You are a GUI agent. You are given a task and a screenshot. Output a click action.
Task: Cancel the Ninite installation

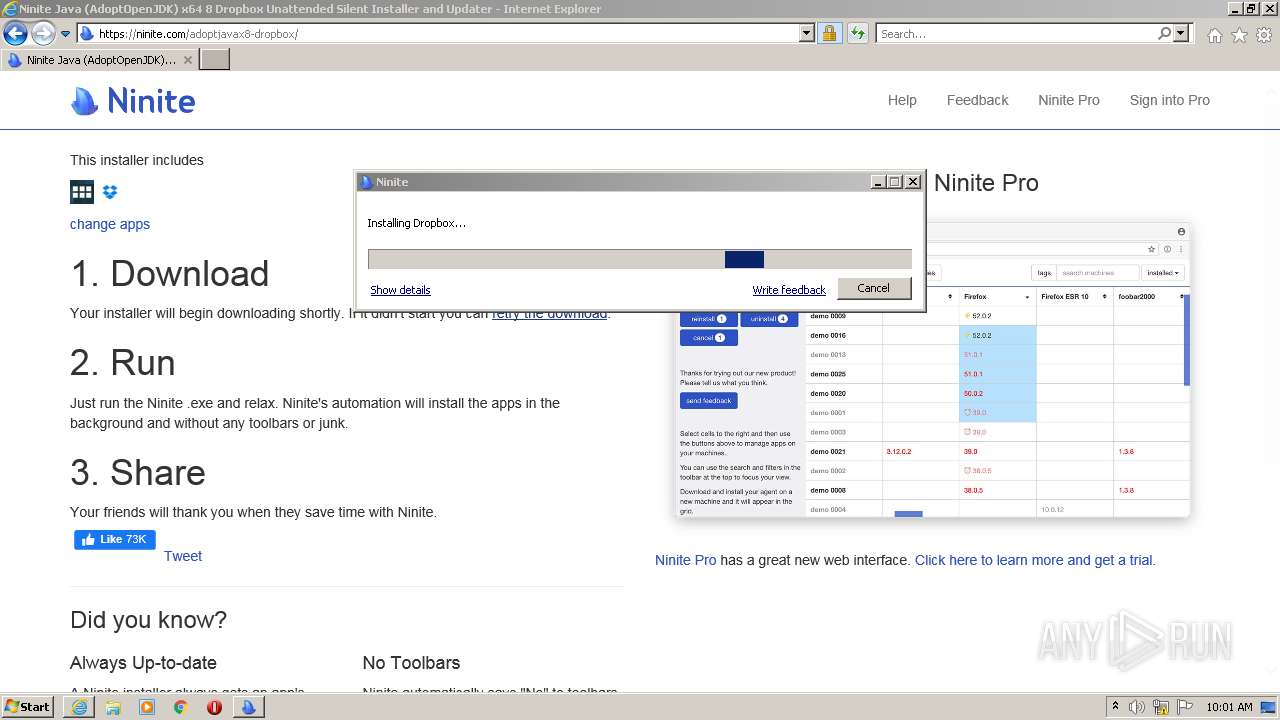(x=873, y=288)
